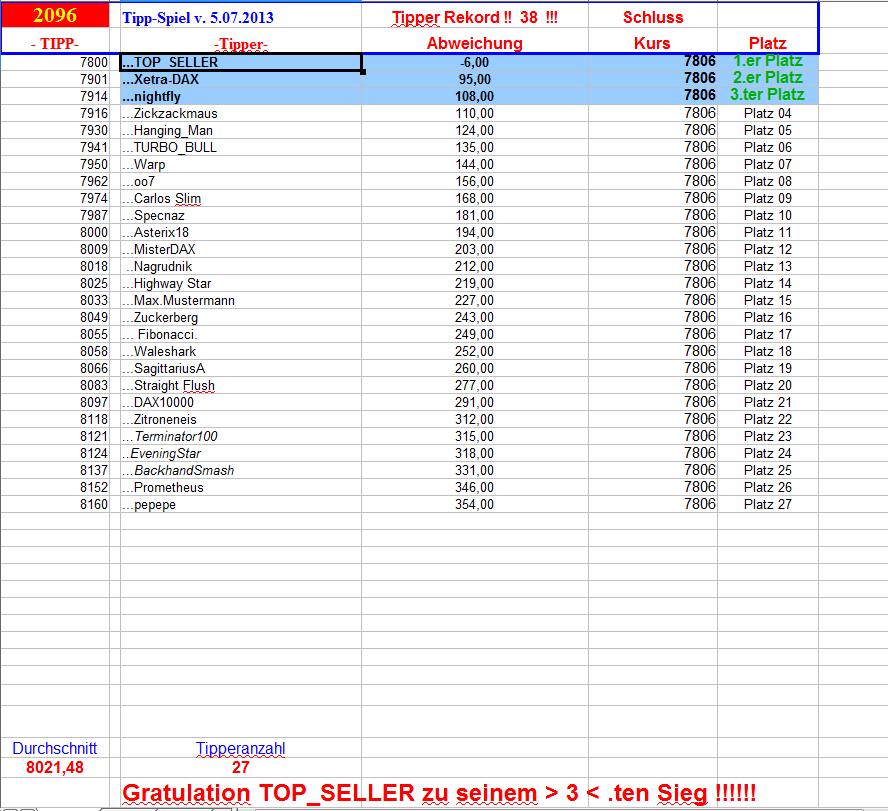Click the EveningStar cell
Image resolution: width=888 pixels, height=811 pixels.
click(241, 453)
